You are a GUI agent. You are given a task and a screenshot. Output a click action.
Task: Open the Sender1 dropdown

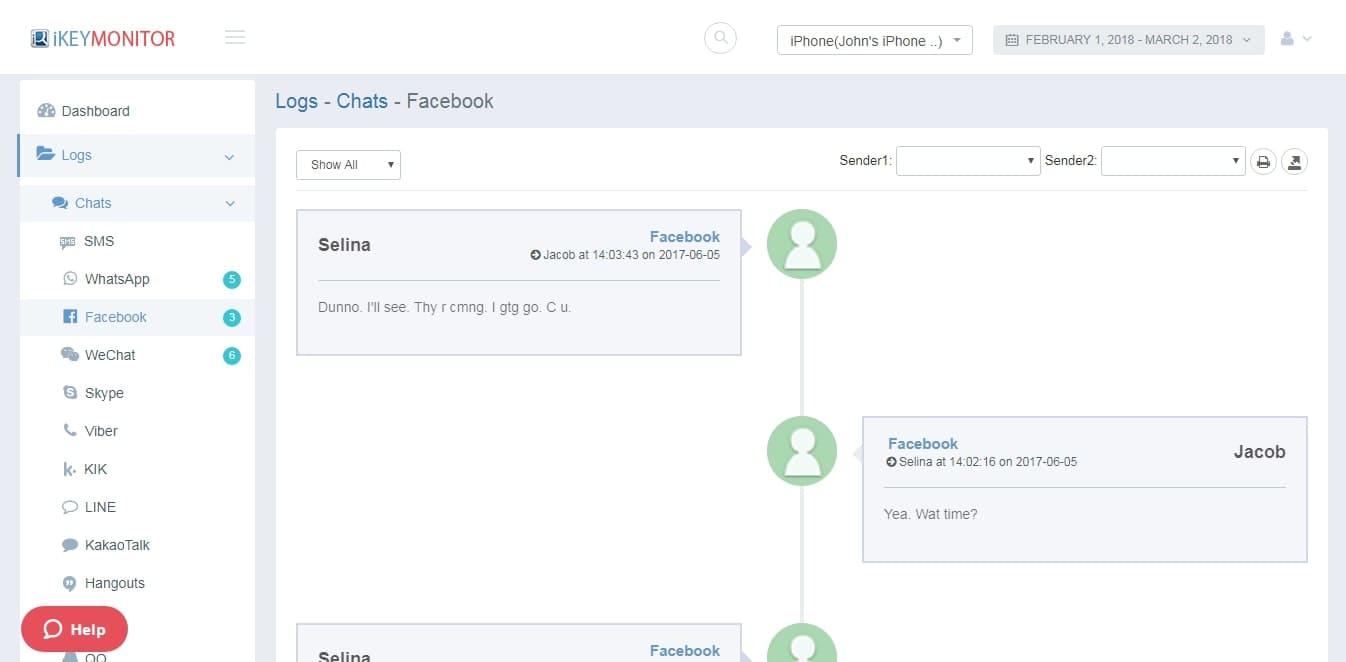(968, 161)
